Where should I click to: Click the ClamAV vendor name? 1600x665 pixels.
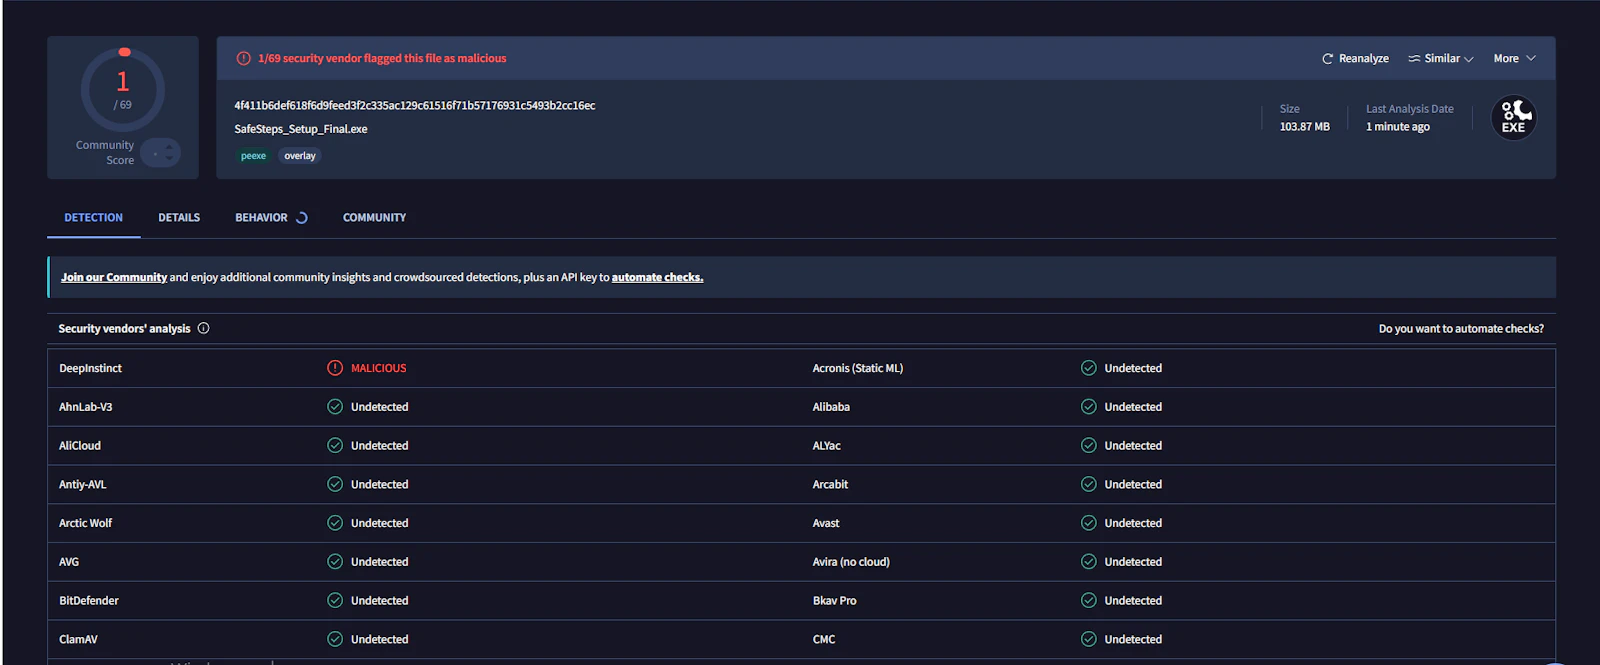pyautogui.click(x=78, y=640)
